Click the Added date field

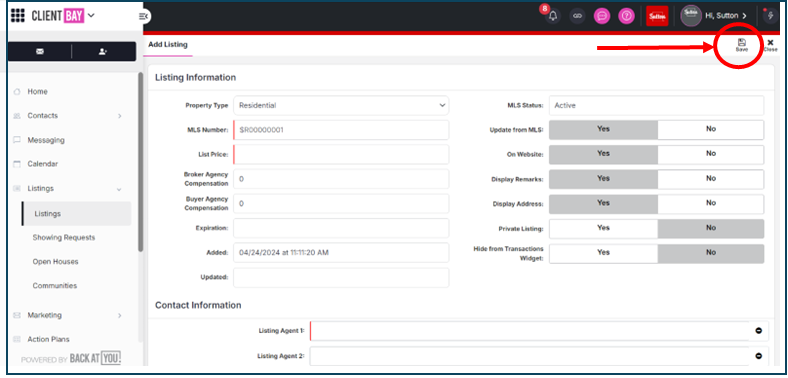341,252
